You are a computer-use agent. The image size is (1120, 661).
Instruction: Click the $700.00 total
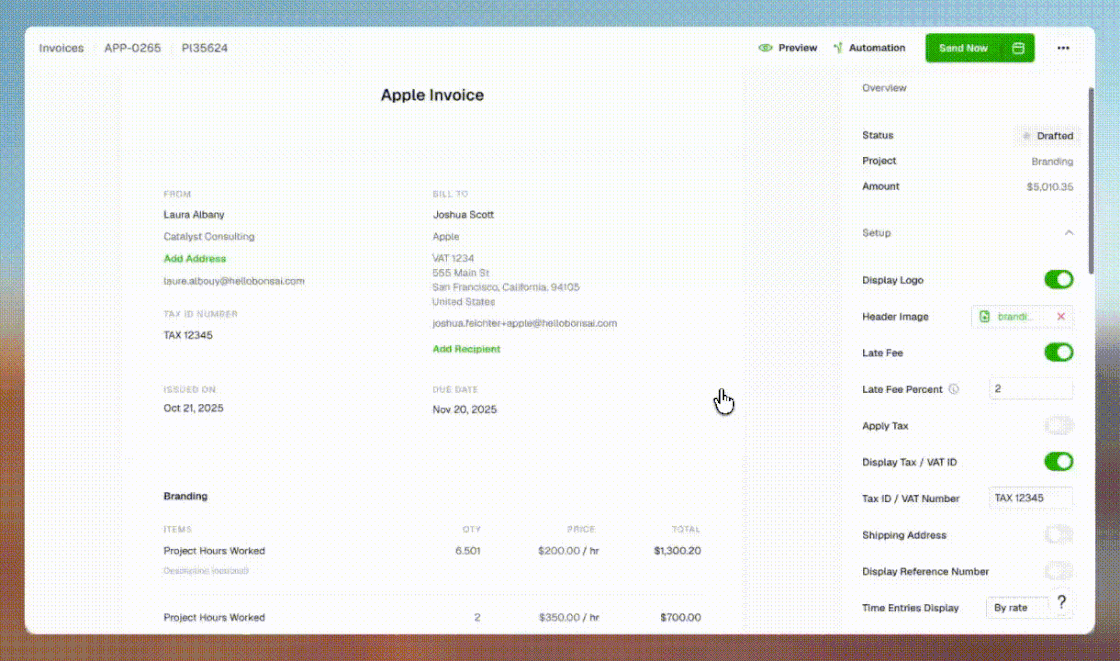[681, 617]
